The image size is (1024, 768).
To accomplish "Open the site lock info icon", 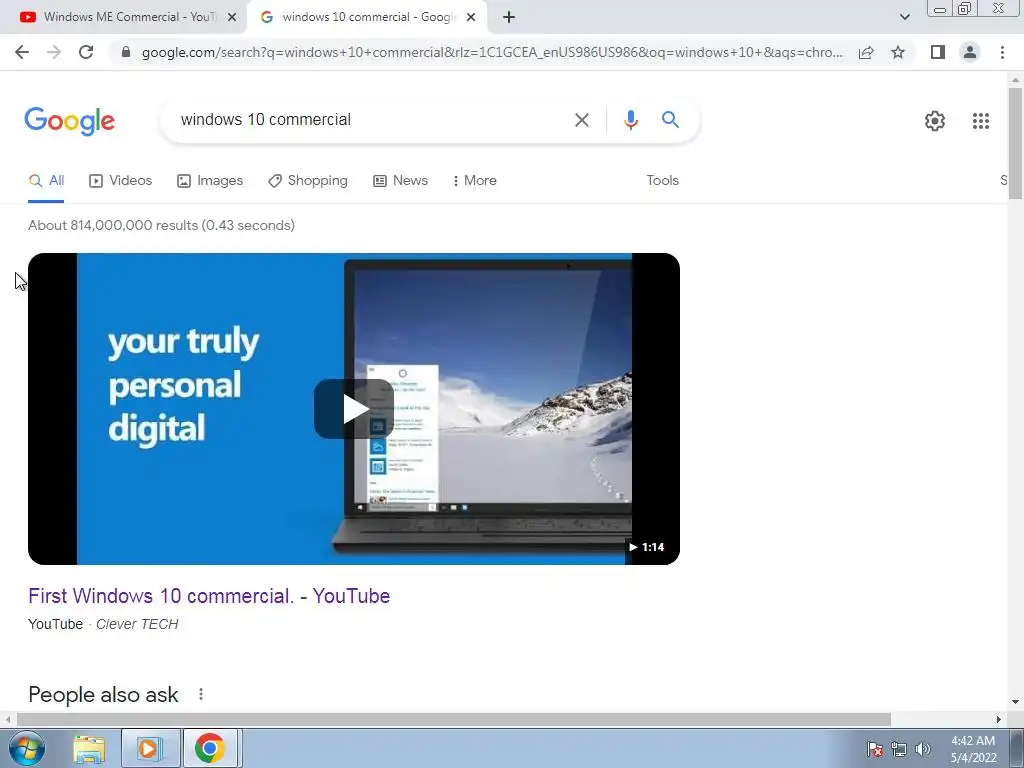I will [x=126, y=52].
